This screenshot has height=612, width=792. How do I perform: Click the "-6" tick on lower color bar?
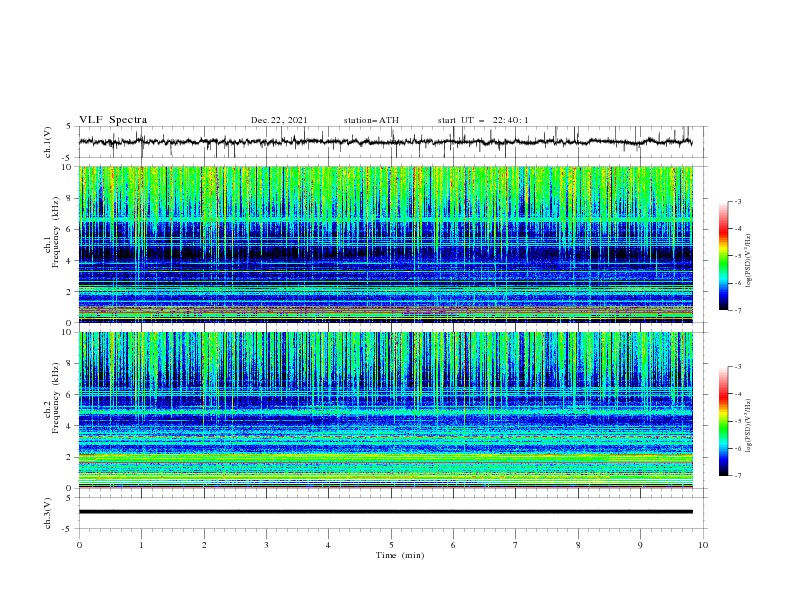click(x=737, y=448)
